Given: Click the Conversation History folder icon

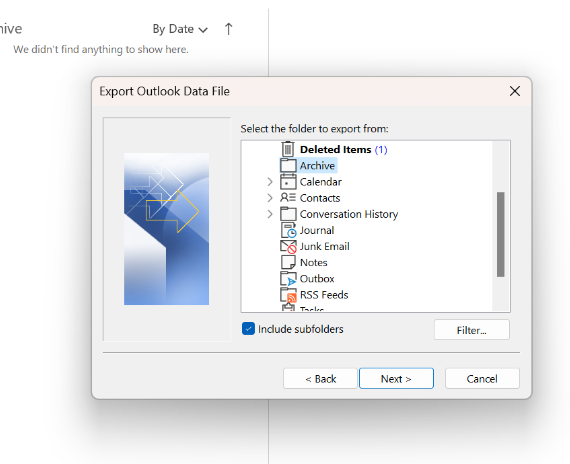Looking at the screenshot, I should point(288,214).
